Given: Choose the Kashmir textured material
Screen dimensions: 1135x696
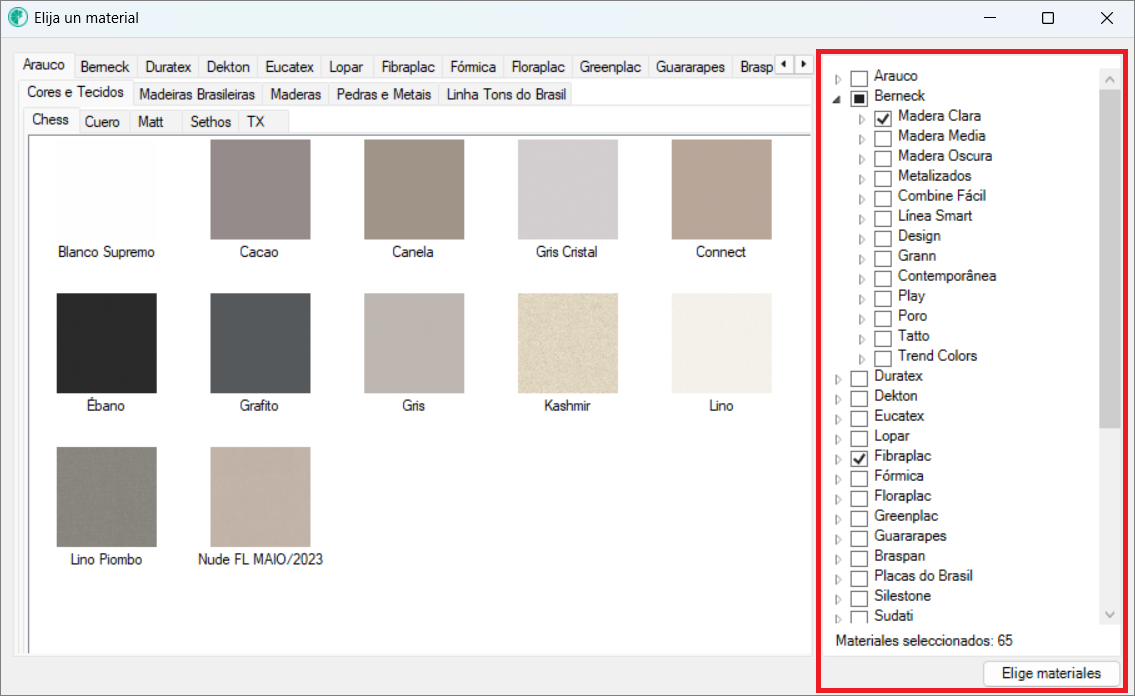Looking at the screenshot, I should pyautogui.click(x=567, y=343).
